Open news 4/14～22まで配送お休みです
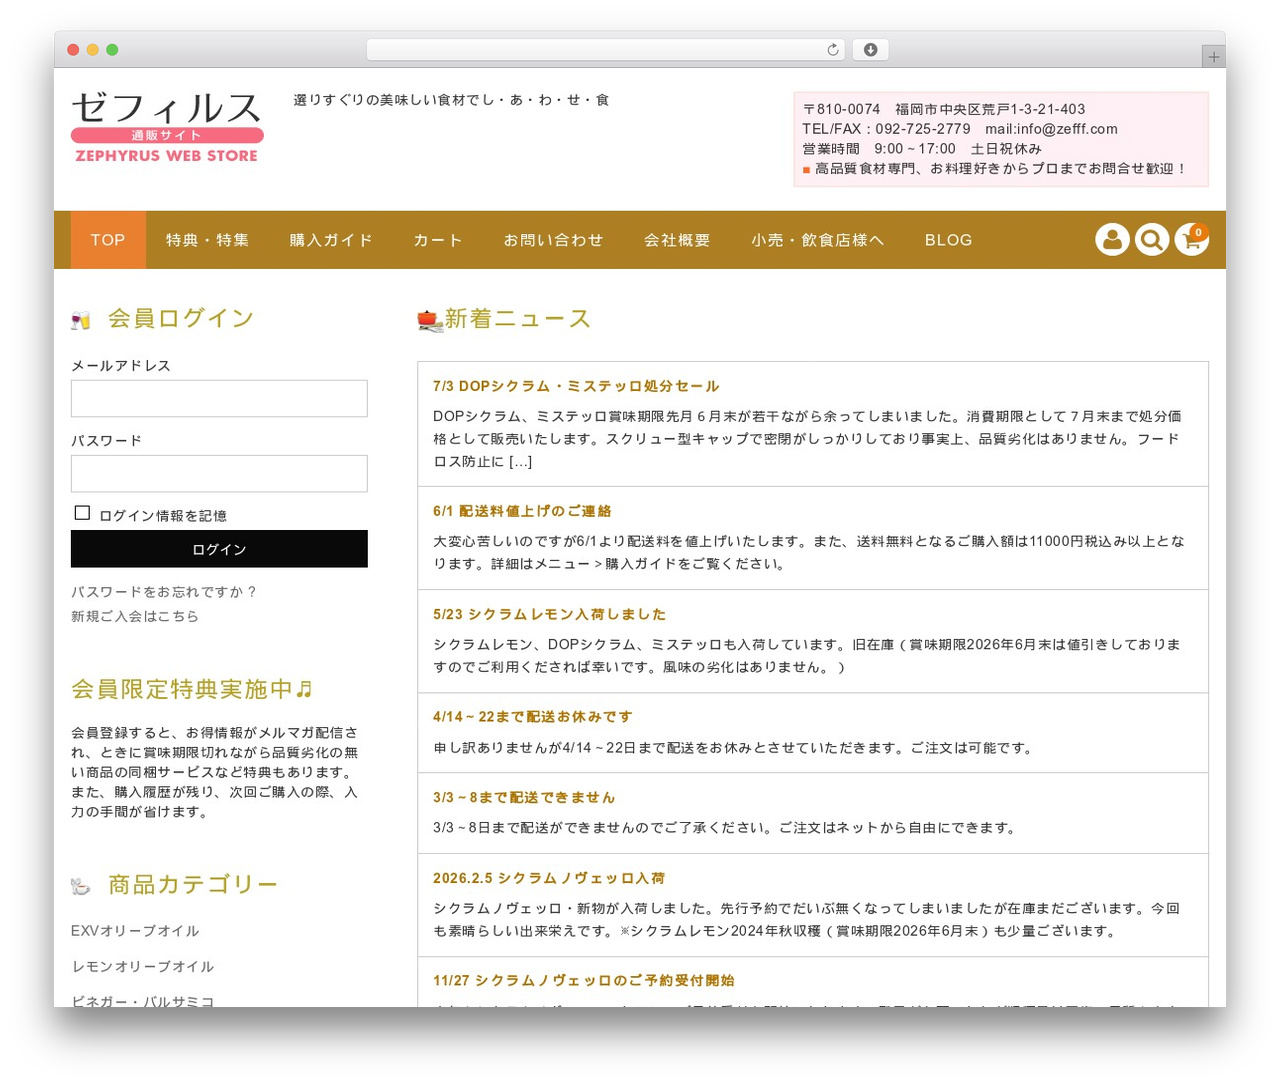 click(533, 717)
